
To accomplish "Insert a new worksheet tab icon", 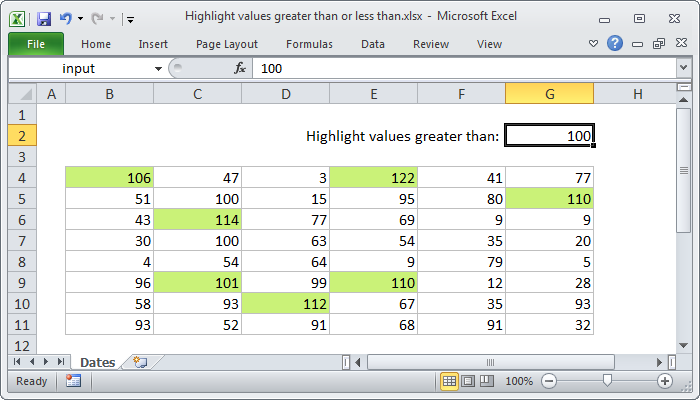I will click(139, 362).
